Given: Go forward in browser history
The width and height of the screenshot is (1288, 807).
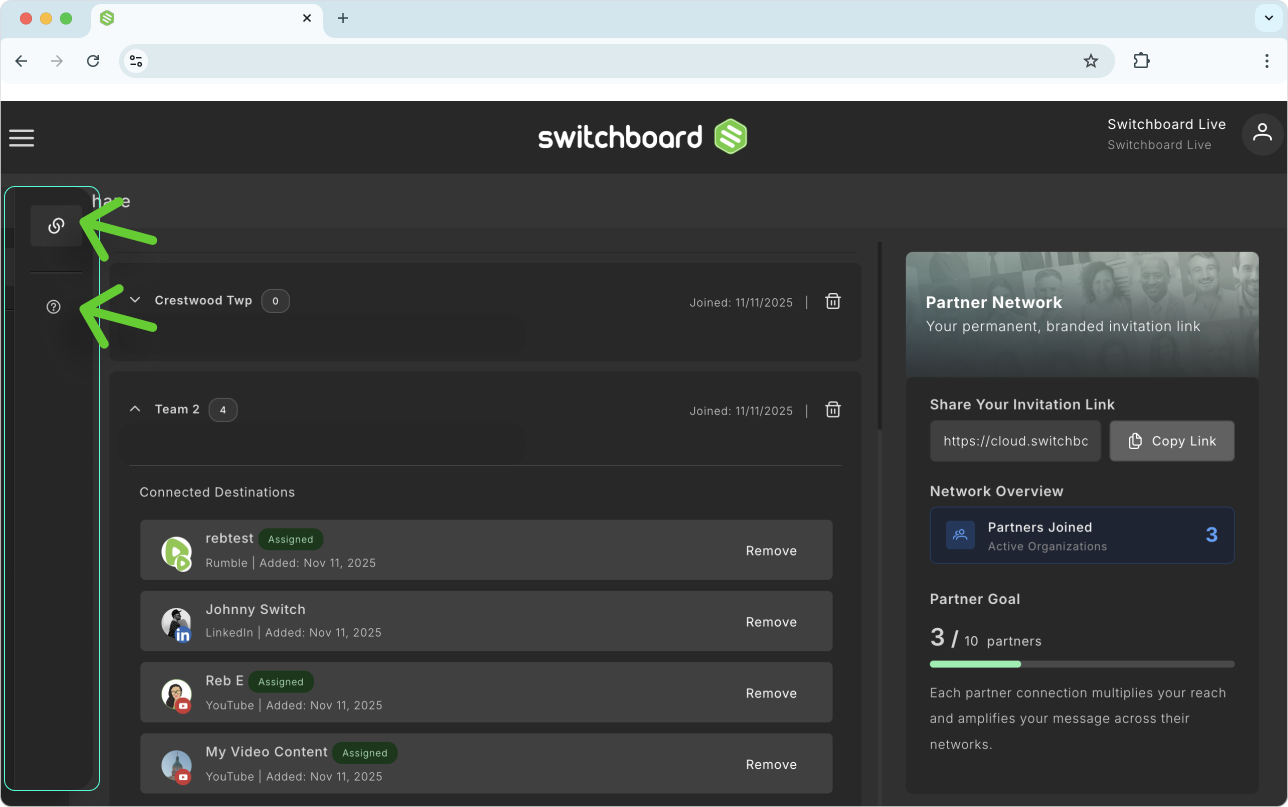Looking at the screenshot, I should coord(57,61).
